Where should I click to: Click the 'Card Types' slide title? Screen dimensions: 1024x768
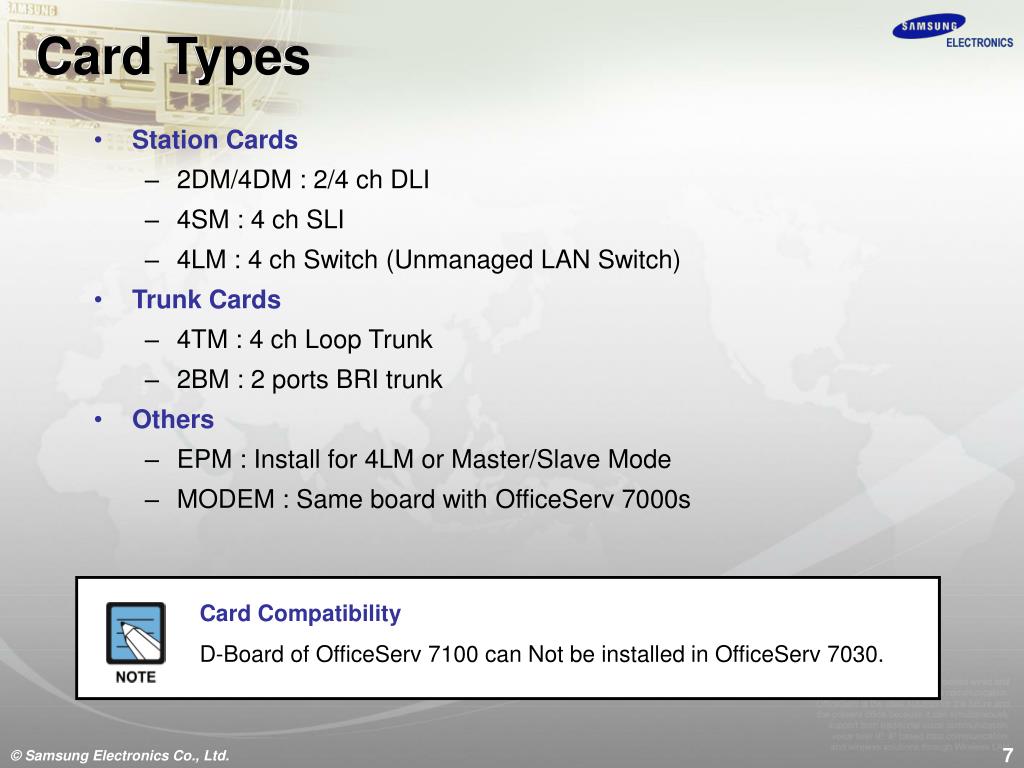[173, 57]
